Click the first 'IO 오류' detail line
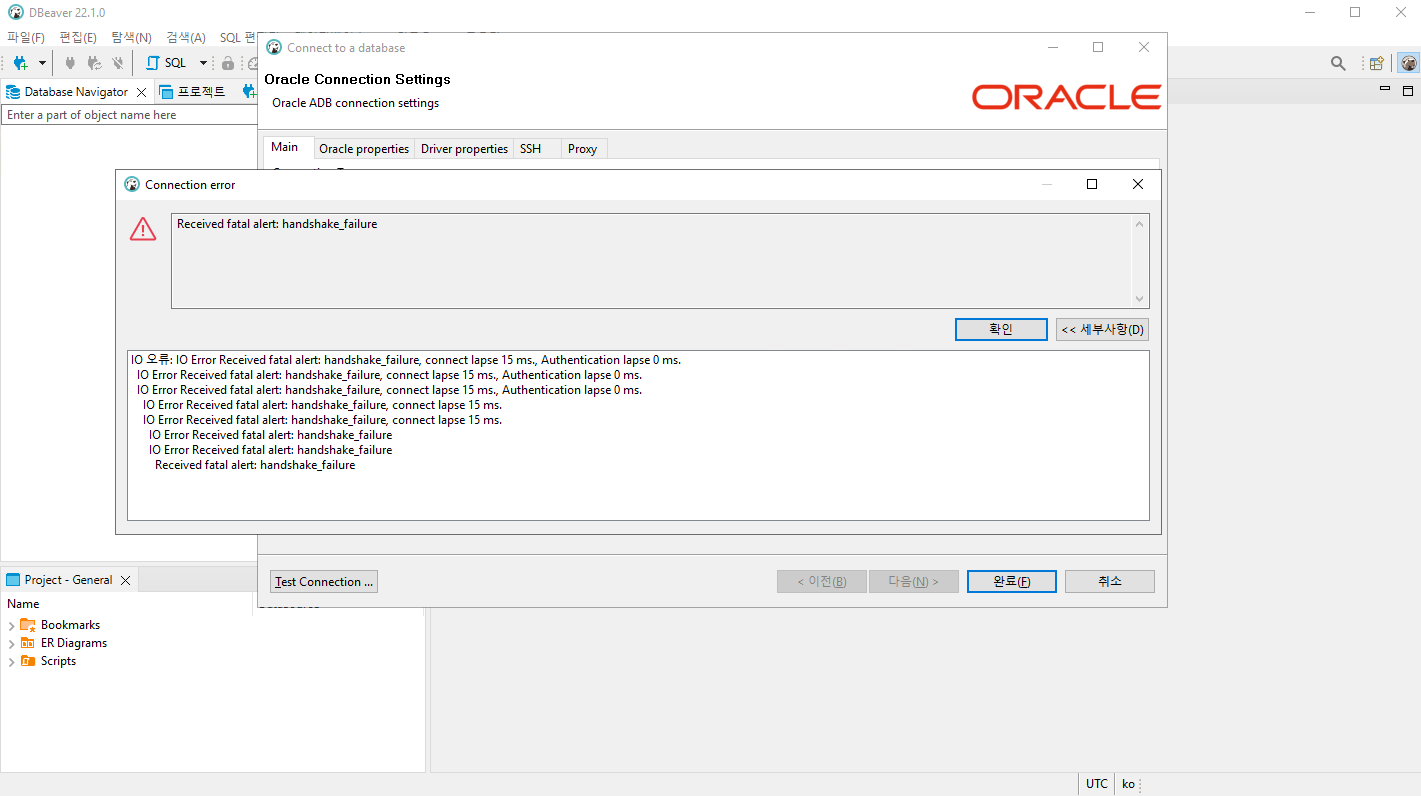 coord(406,360)
